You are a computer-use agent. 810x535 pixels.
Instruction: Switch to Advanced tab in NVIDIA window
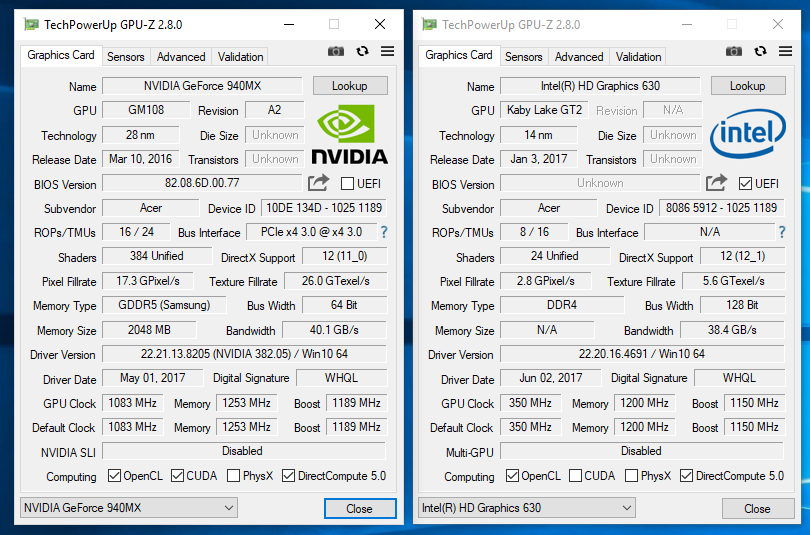click(x=181, y=57)
